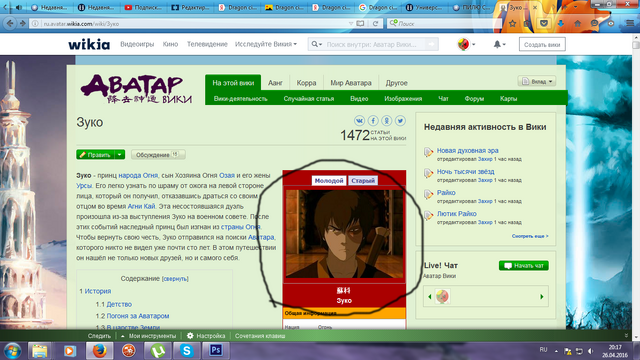Open Агни Кай article link

[x=141, y=206]
